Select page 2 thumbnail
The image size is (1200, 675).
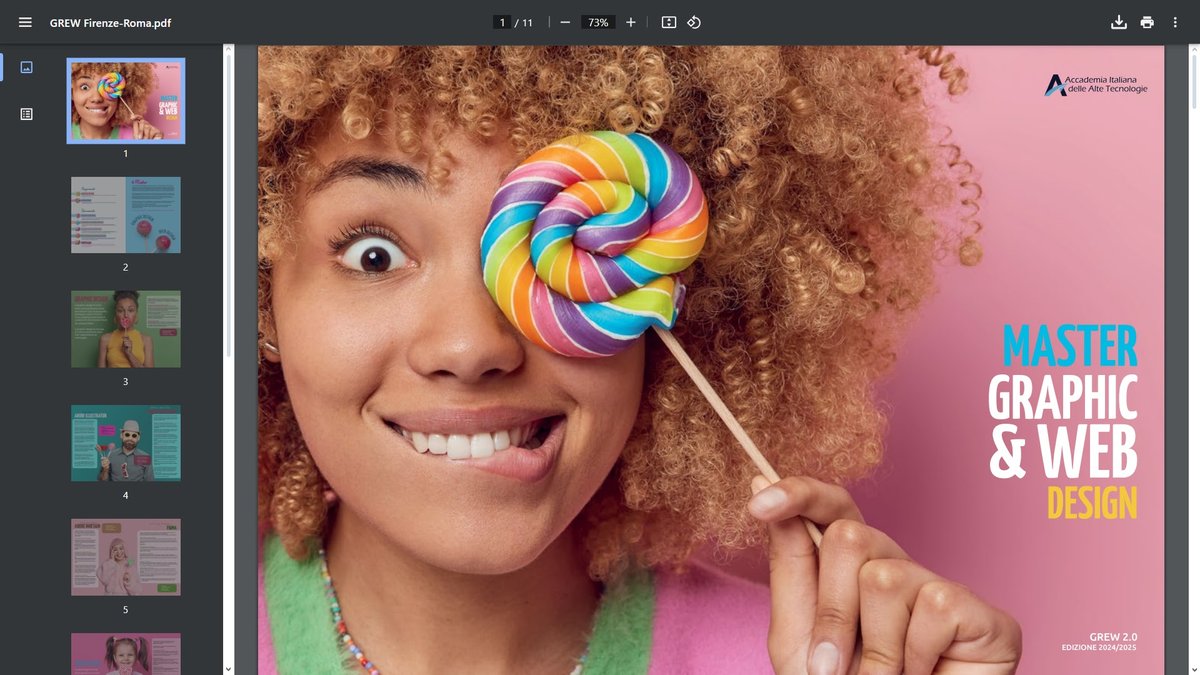[126, 215]
